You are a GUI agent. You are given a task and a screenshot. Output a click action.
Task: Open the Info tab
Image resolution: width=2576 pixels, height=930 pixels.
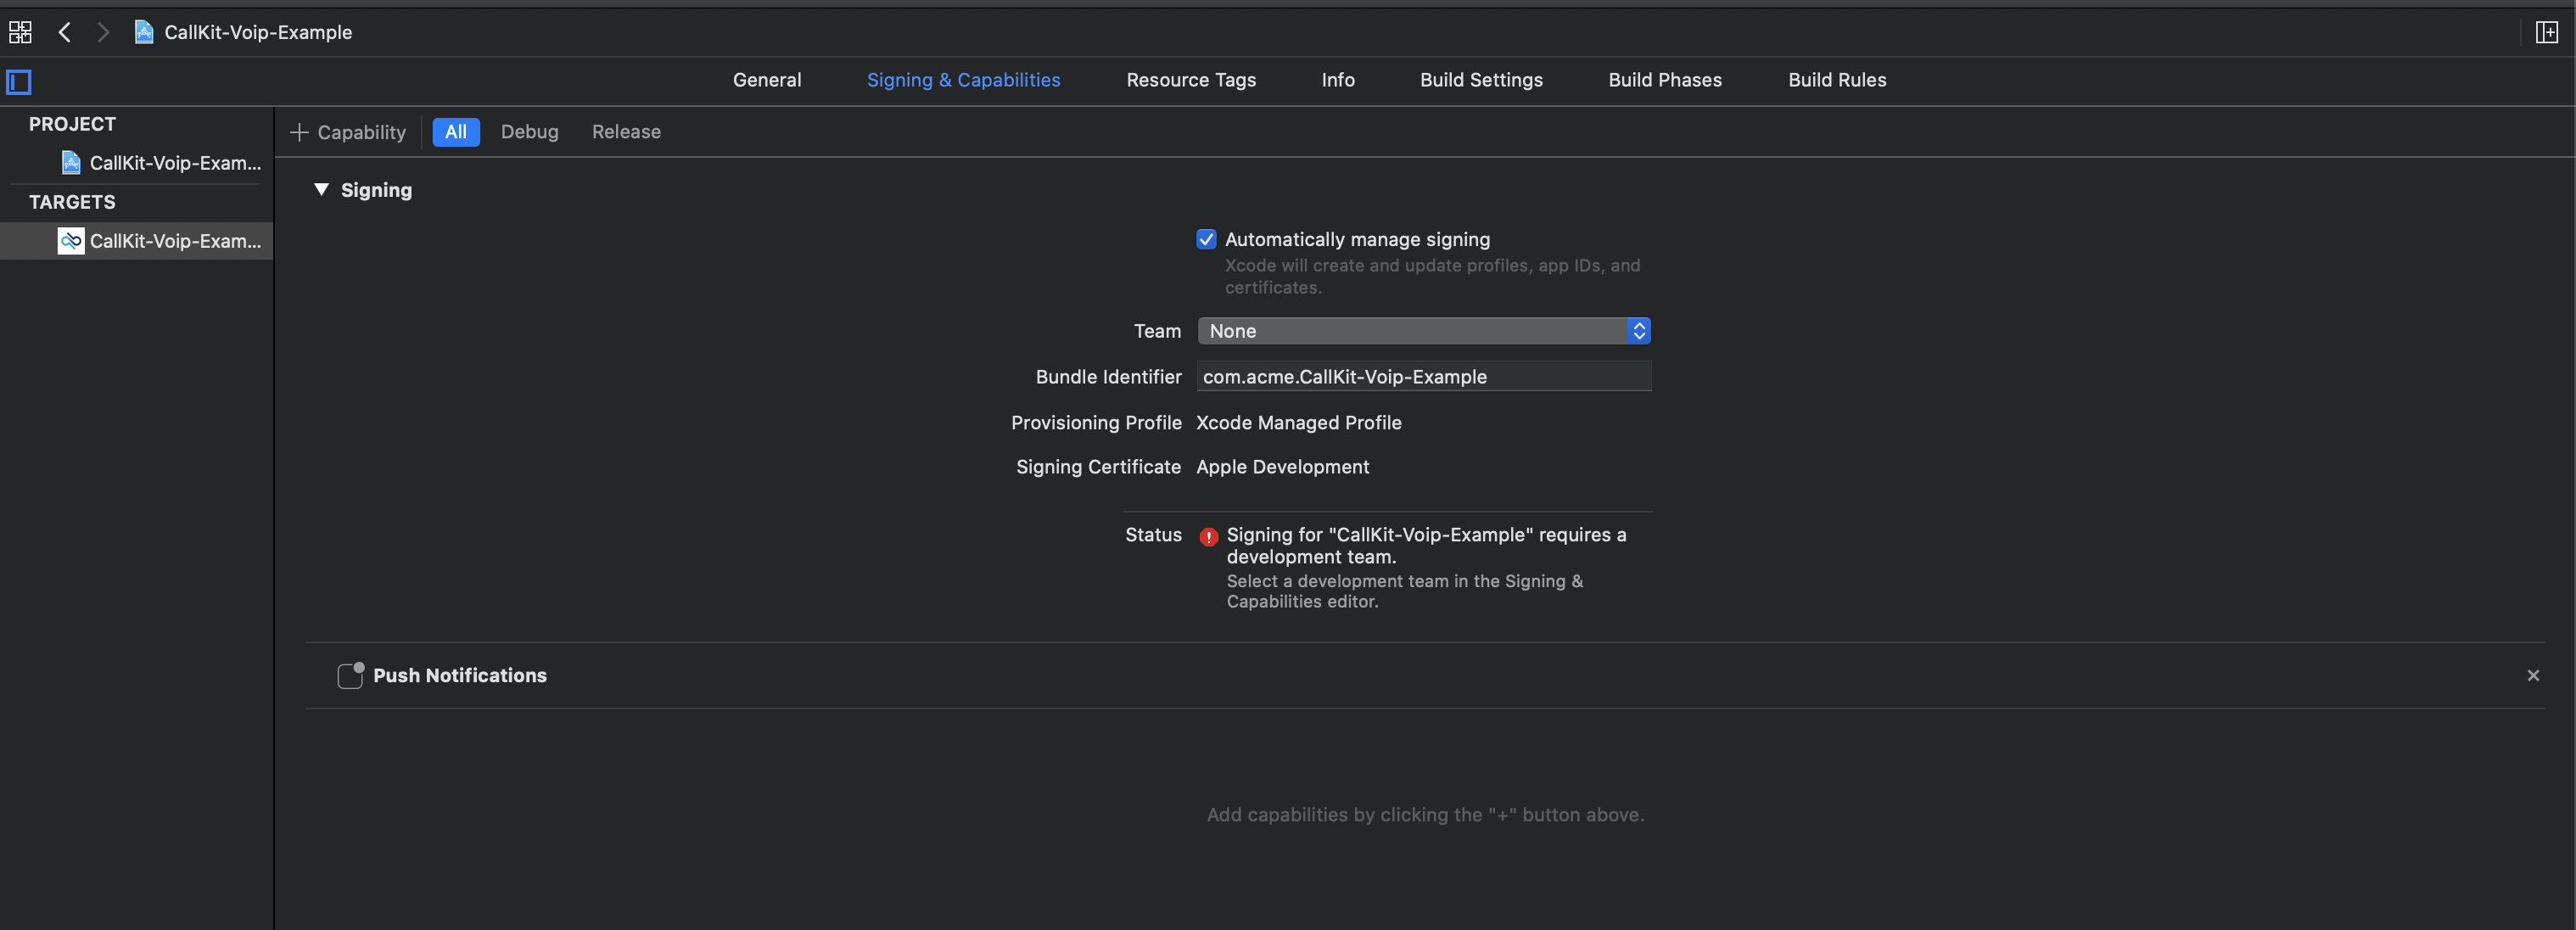1337,80
